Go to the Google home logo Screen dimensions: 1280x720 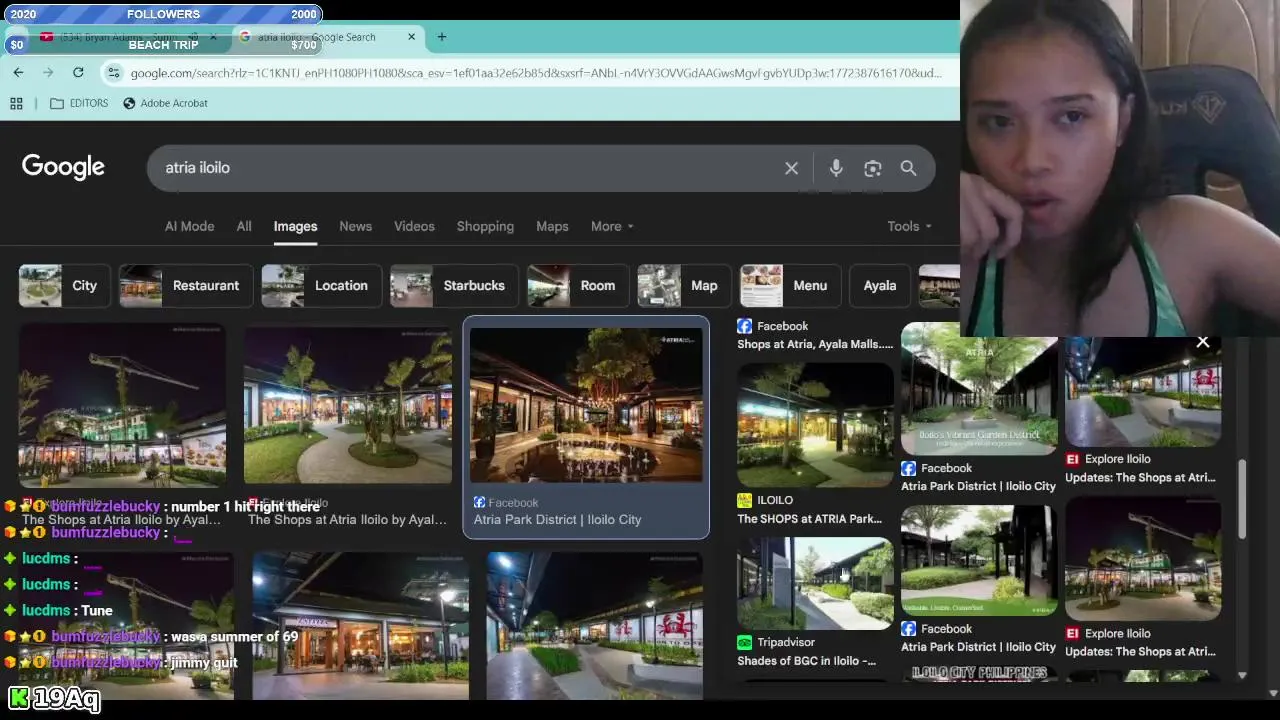[63, 167]
